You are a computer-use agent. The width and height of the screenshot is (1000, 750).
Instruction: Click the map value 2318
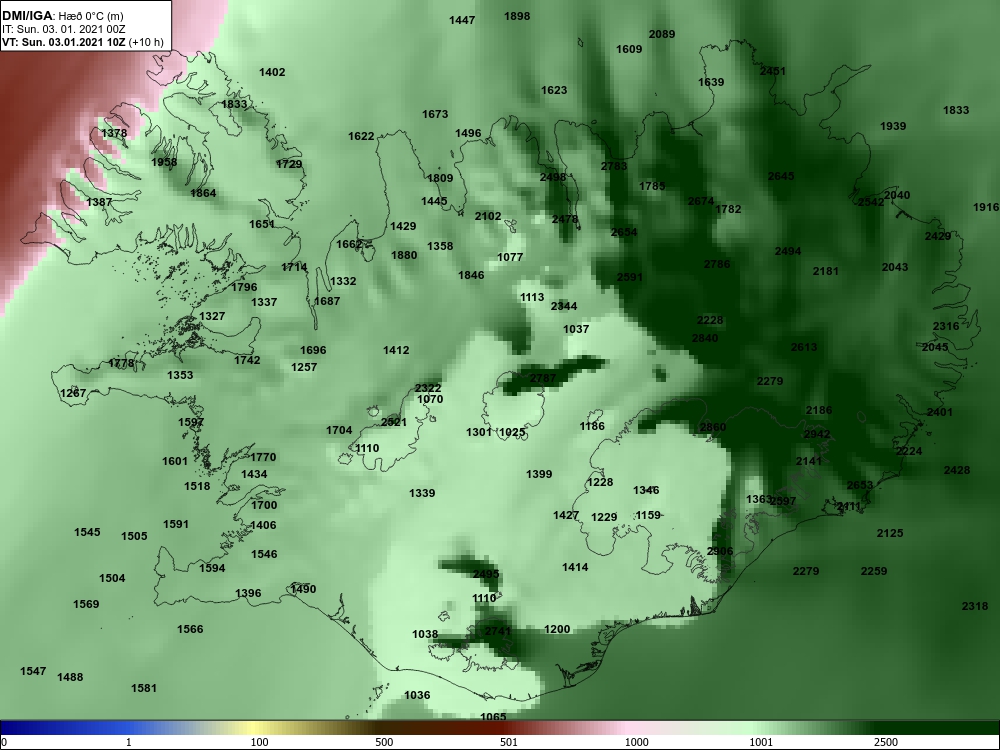point(974,607)
